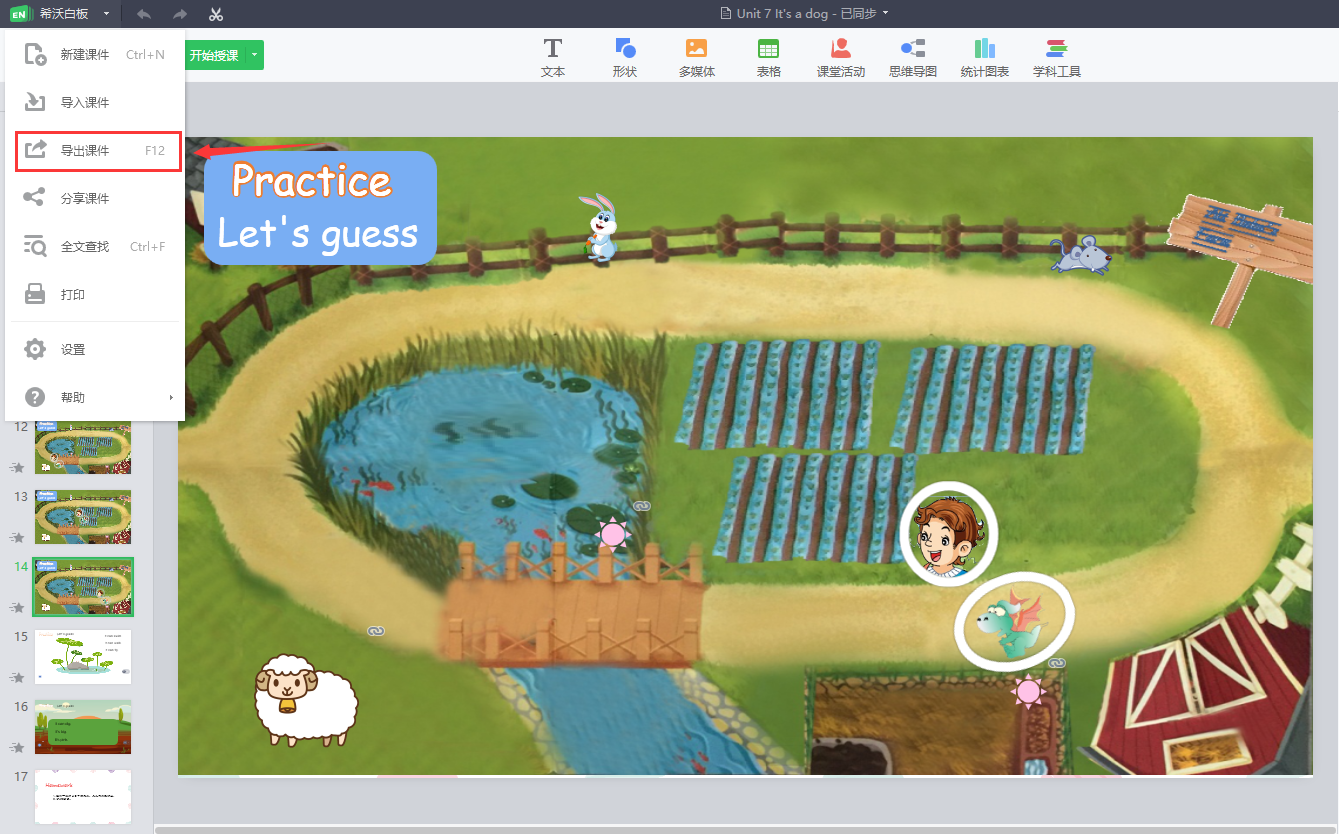Viewport: 1339px width, 834px height.
Task: Select the Shape (形状) tool
Action: (625, 57)
